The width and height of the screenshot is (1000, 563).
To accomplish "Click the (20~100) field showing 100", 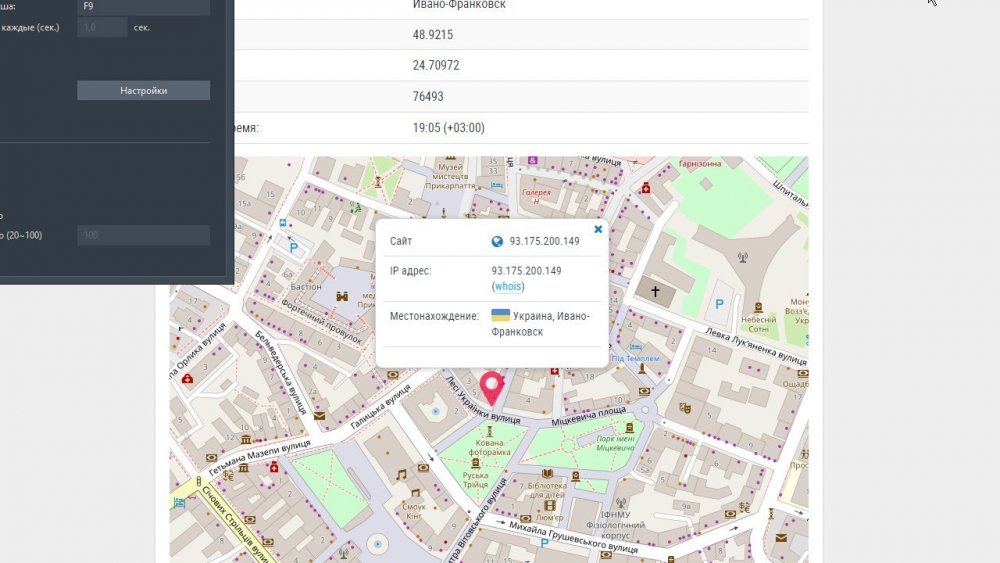I will pyautogui.click(x=143, y=235).
